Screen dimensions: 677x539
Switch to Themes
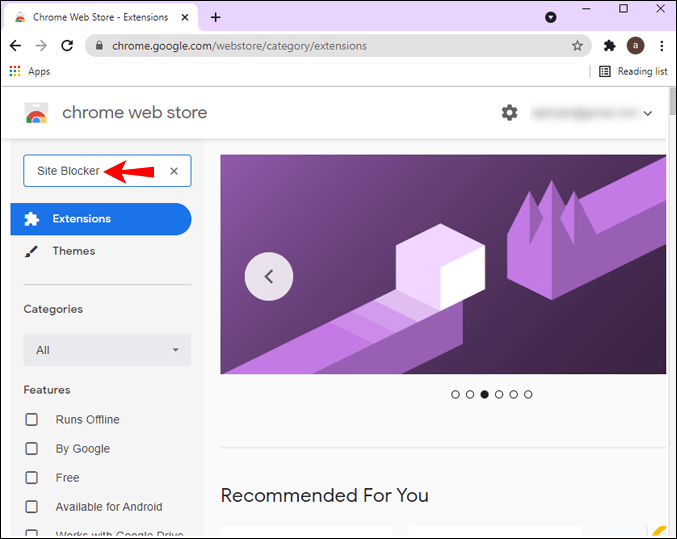coord(74,251)
